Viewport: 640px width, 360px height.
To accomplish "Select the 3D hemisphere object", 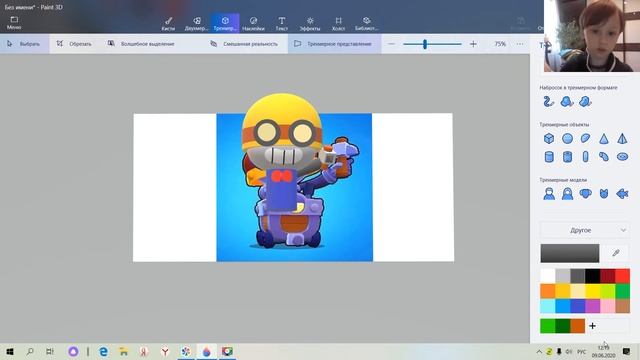I will pyautogui.click(x=585, y=138).
